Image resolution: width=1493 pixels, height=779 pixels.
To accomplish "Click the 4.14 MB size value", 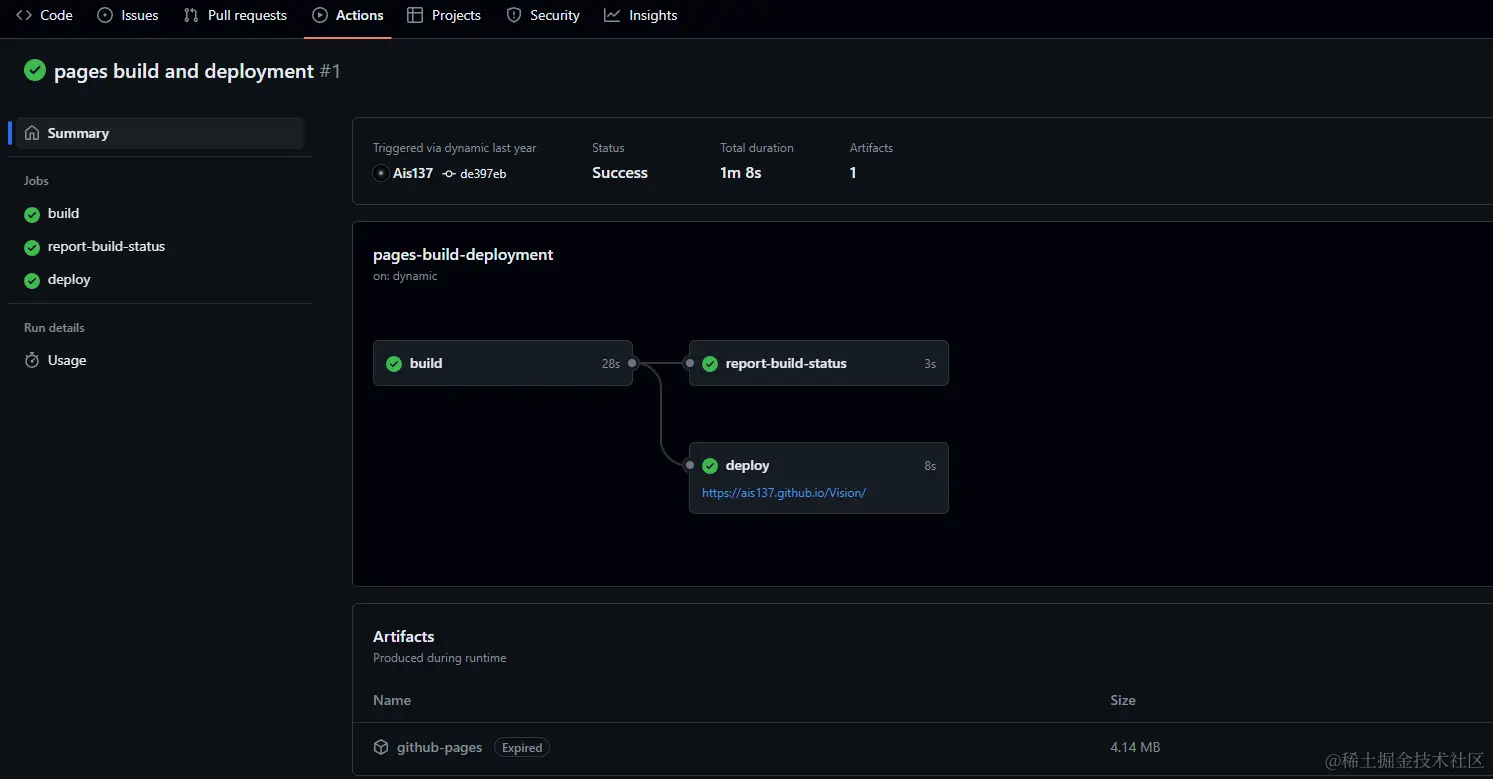I will coord(1135,747).
